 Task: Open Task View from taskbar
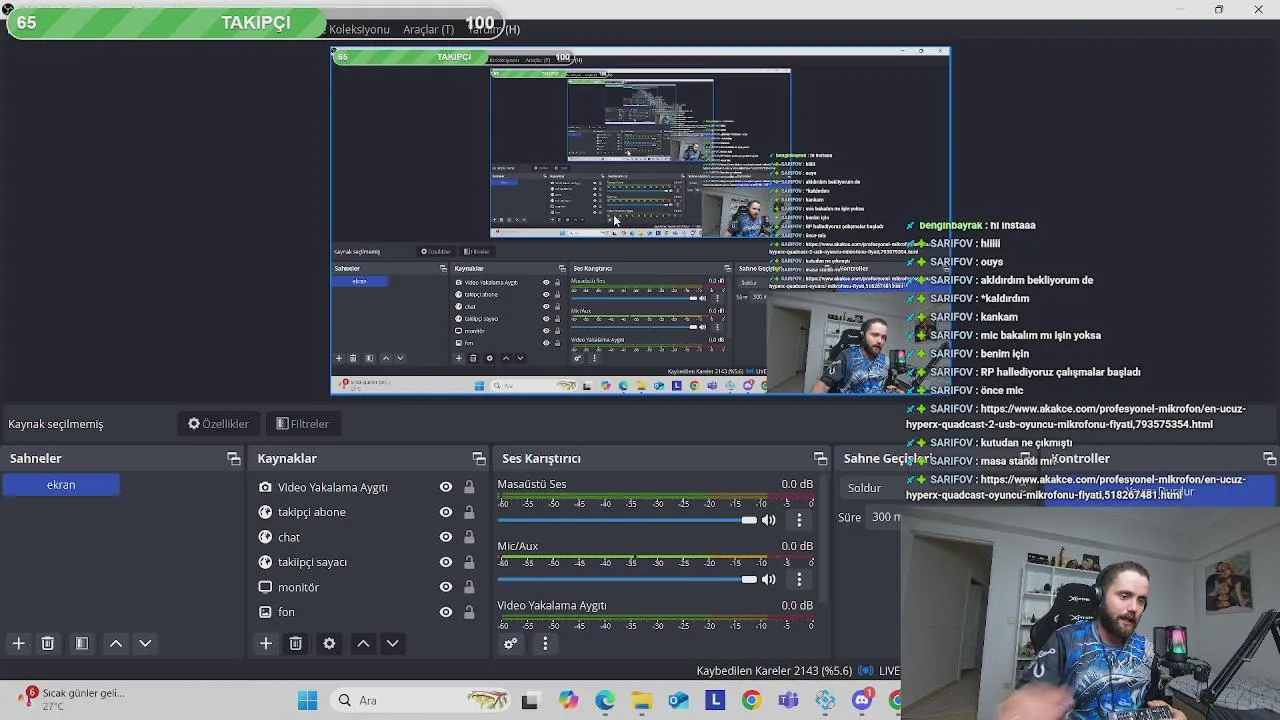pos(529,700)
